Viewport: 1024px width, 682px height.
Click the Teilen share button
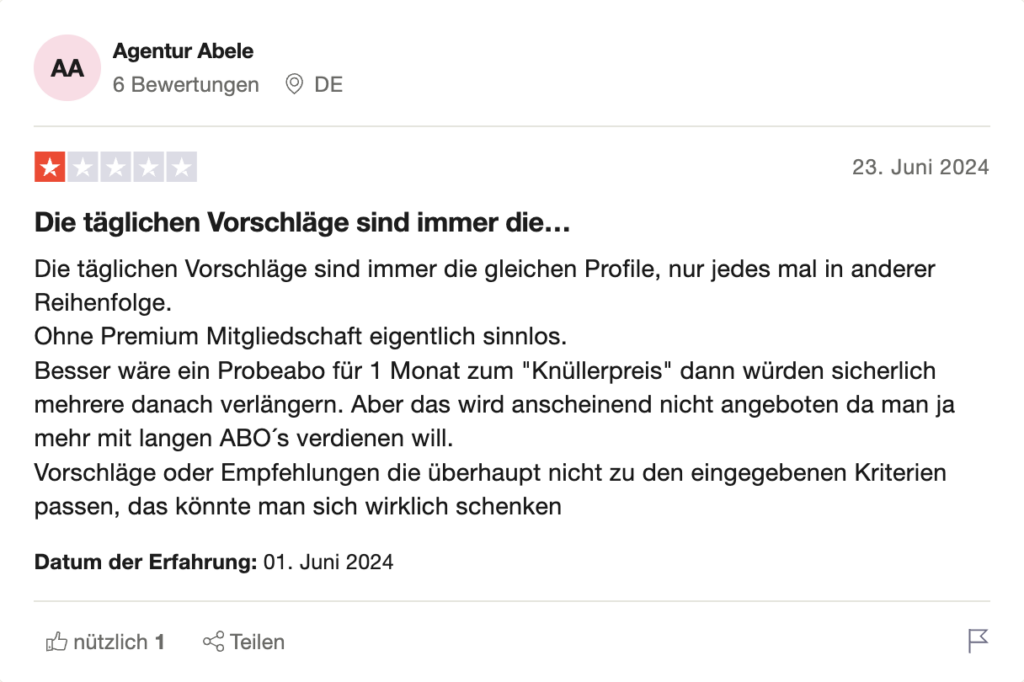244,642
